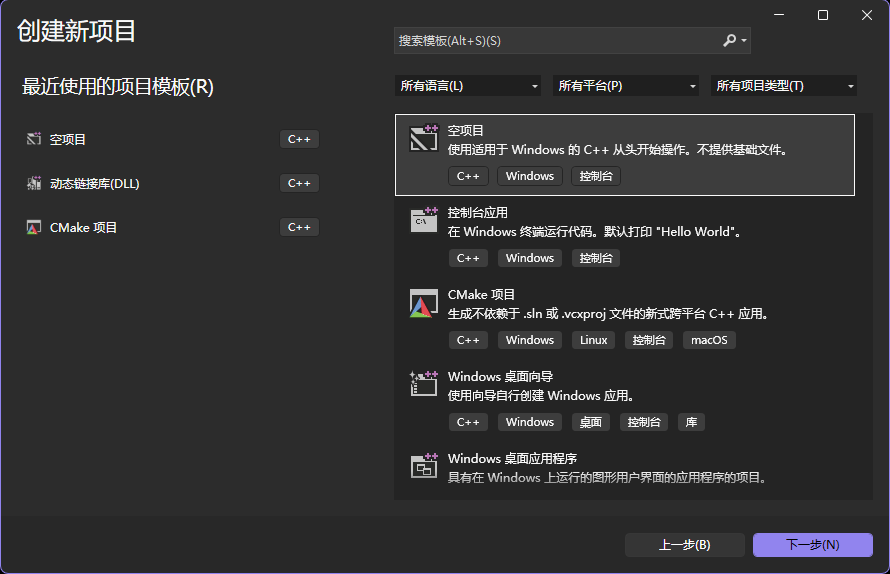Go back with 上一步(B)
890x574 pixels.
[x=685, y=545]
